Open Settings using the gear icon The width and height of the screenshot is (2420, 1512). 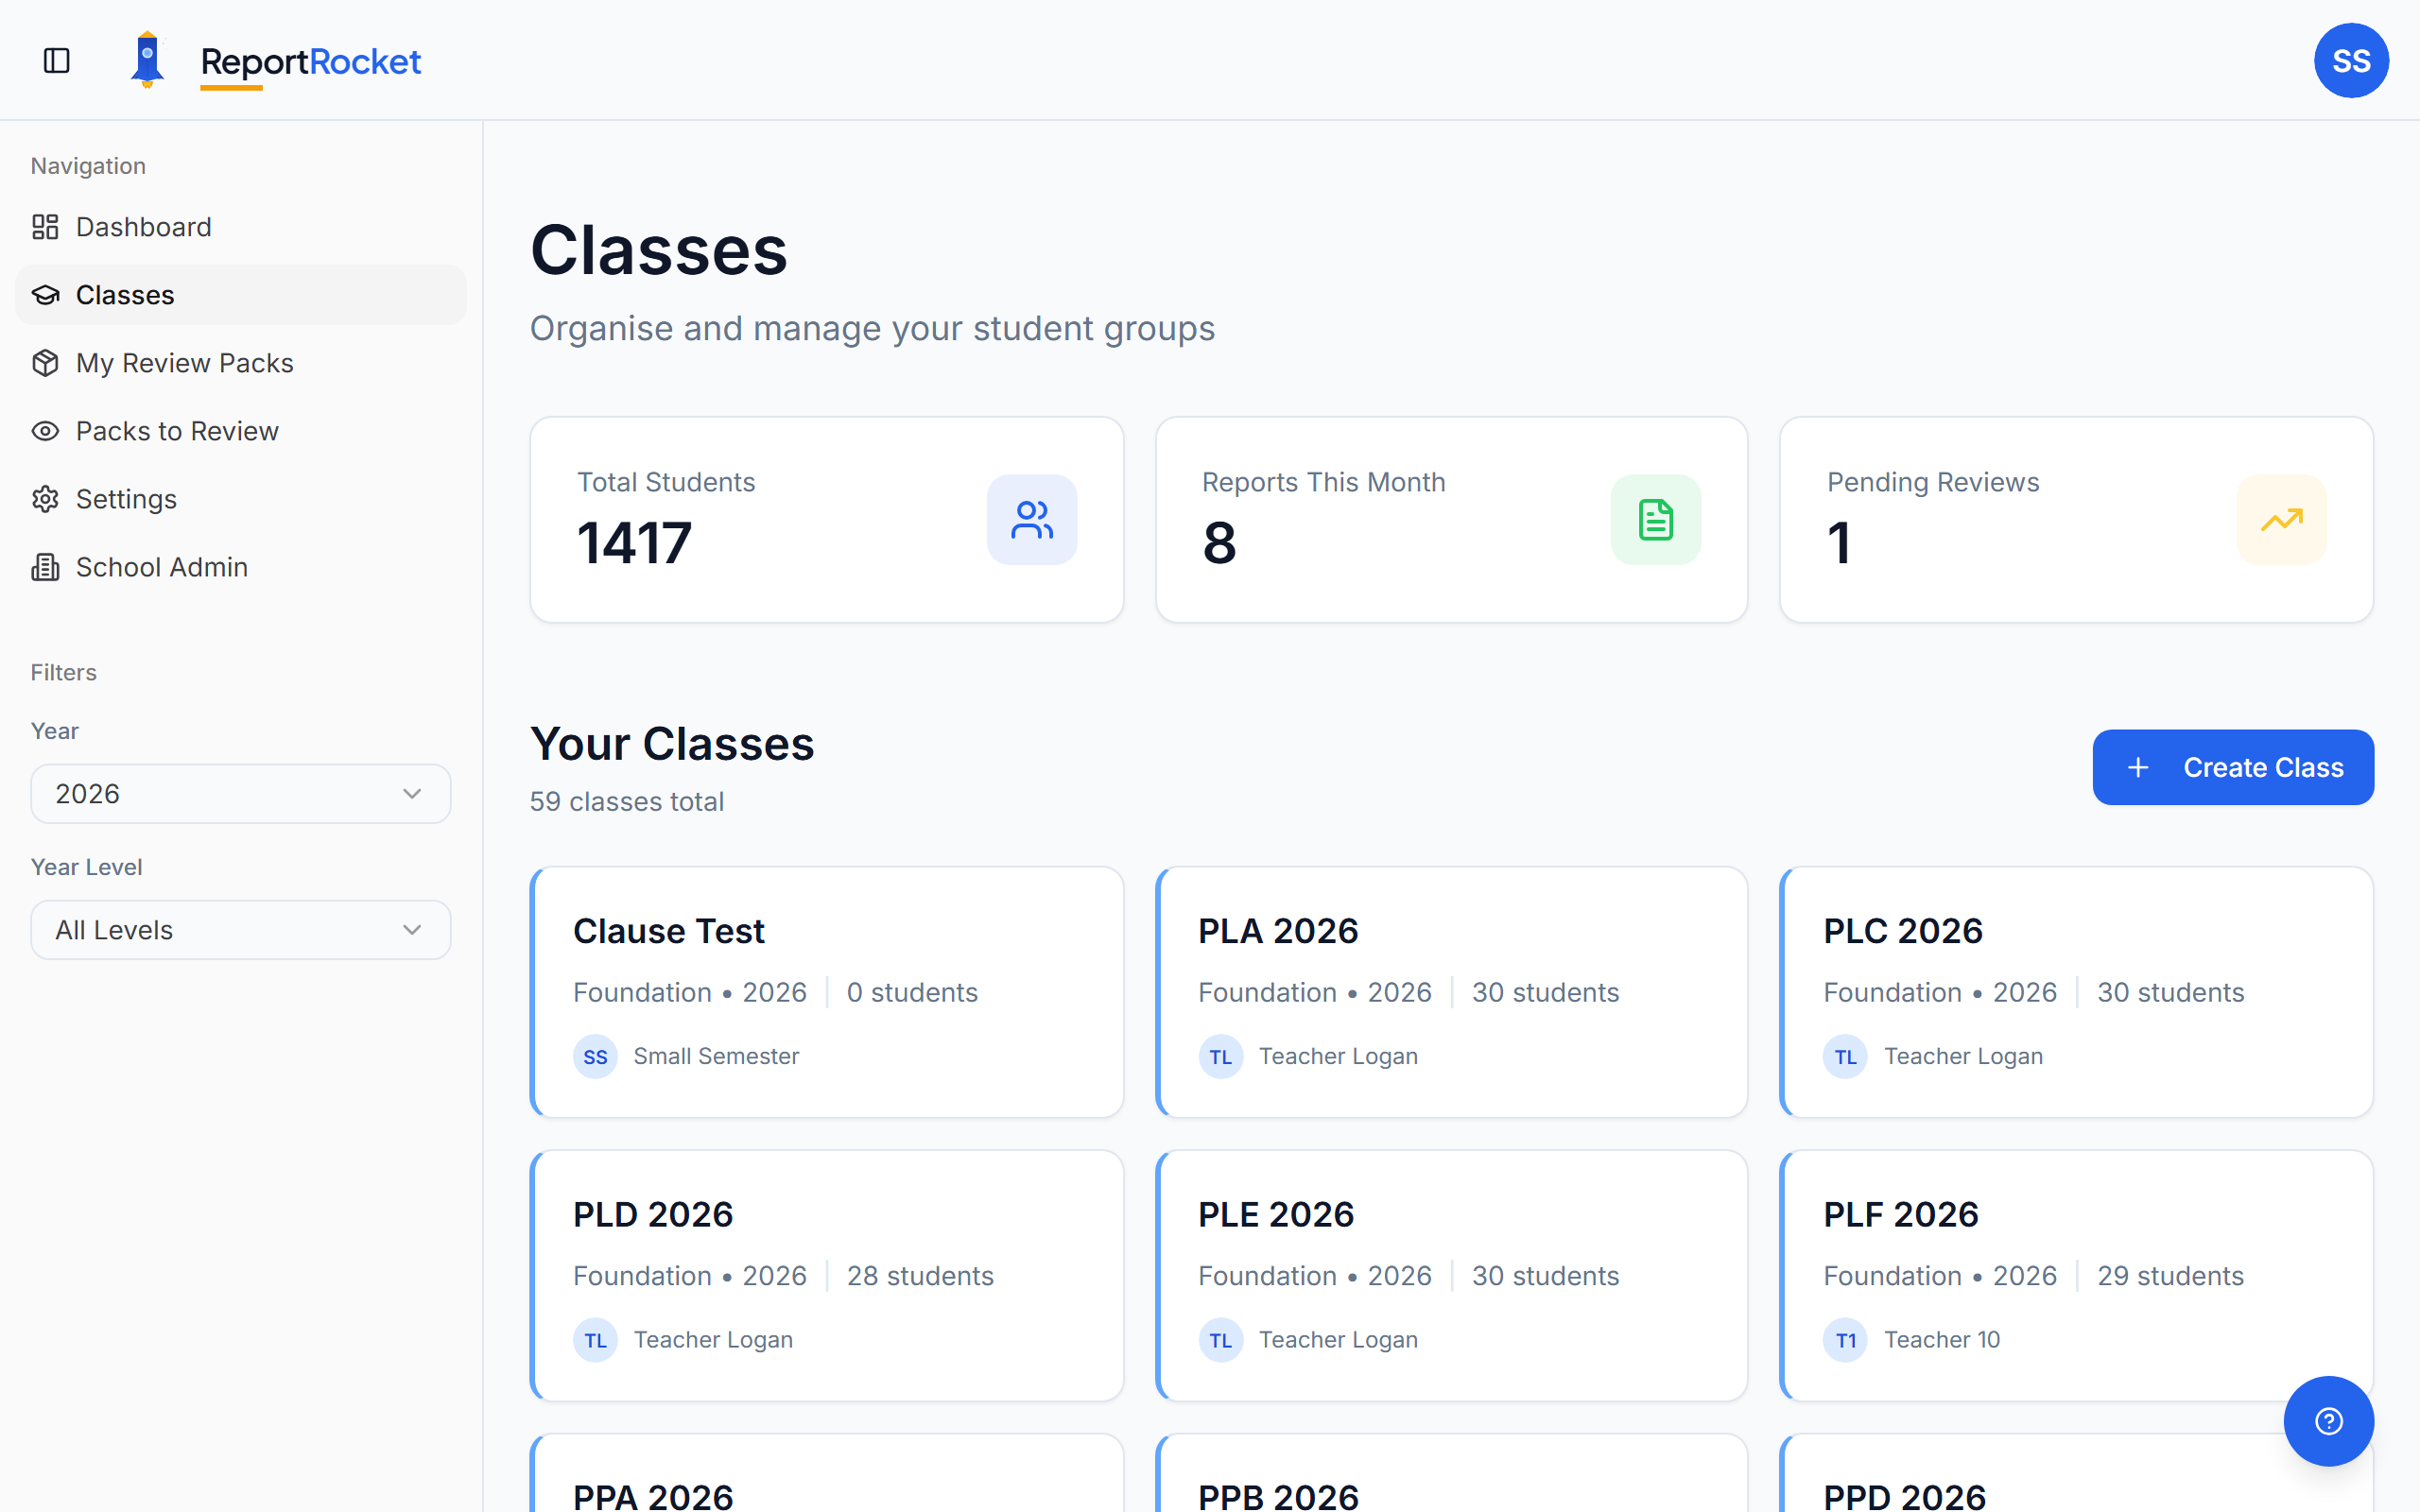coord(45,499)
